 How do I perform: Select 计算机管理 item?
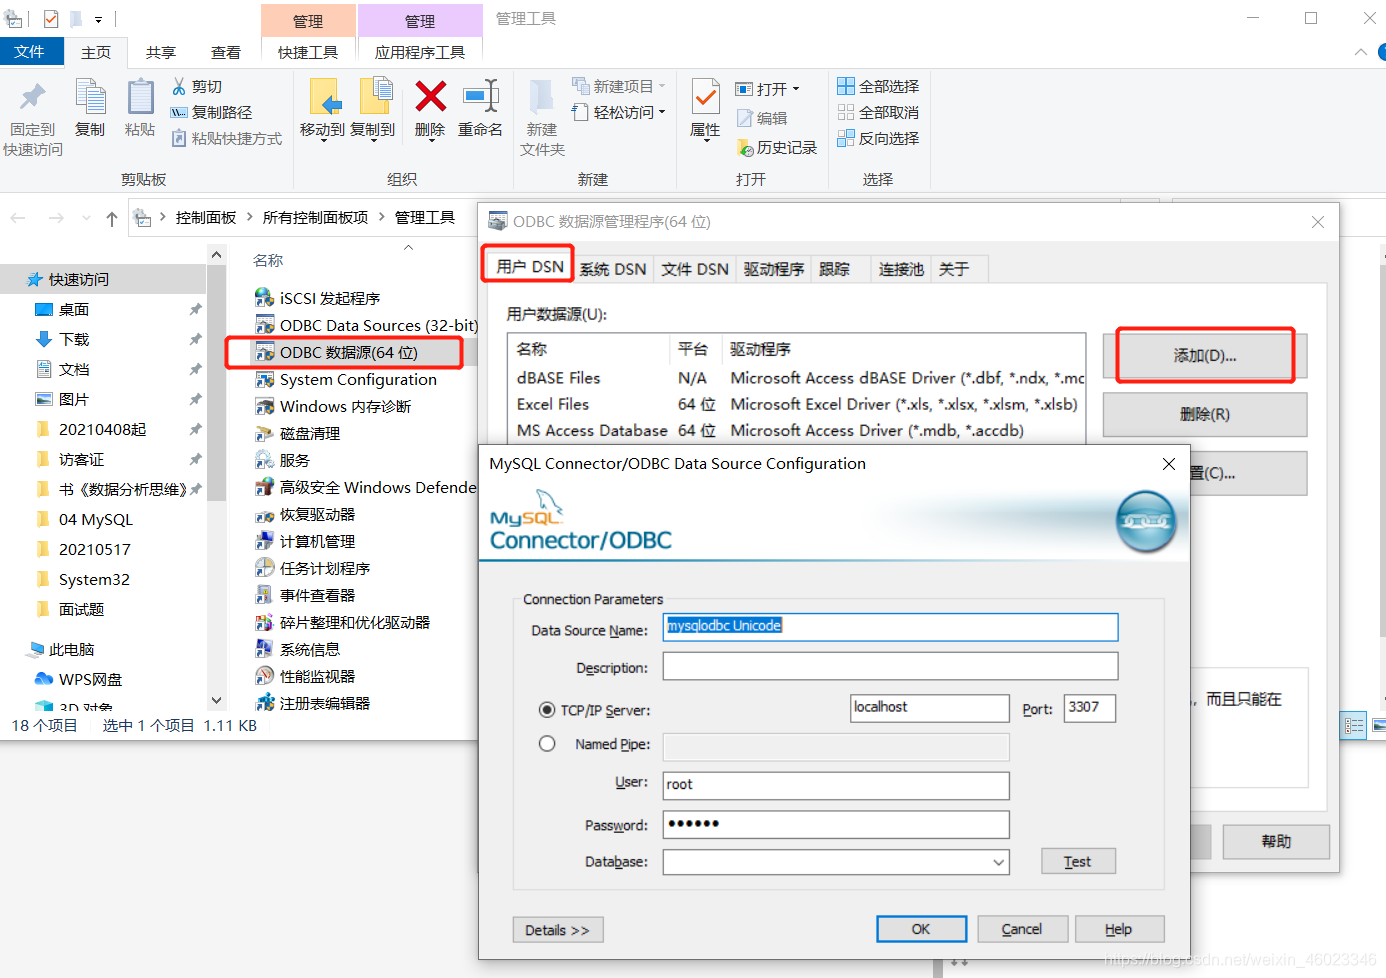(x=305, y=542)
